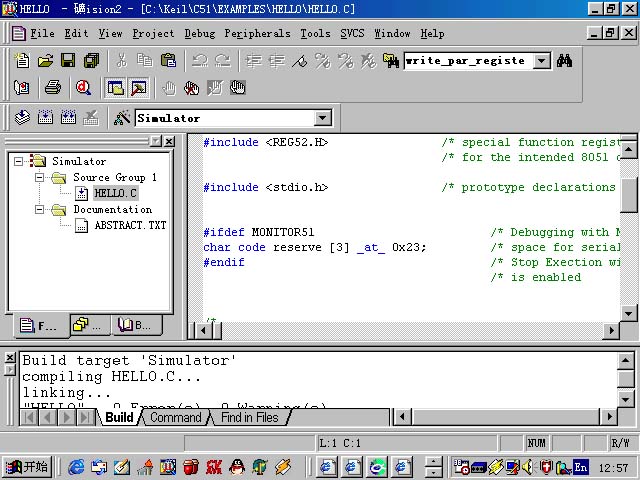The width and height of the screenshot is (640, 480).
Task: Click the output window's scroll up arrow
Action: click(626, 360)
